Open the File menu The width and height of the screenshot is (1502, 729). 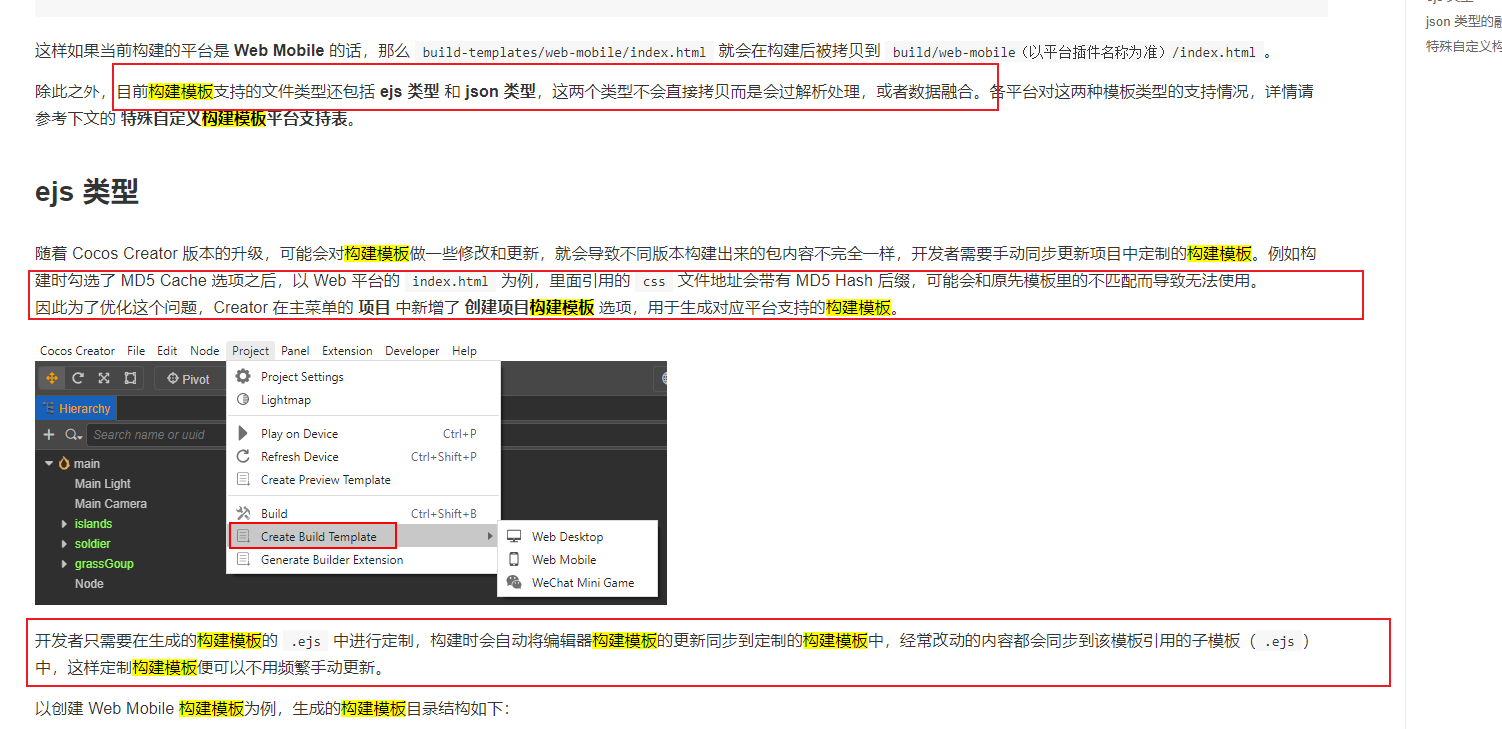136,351
